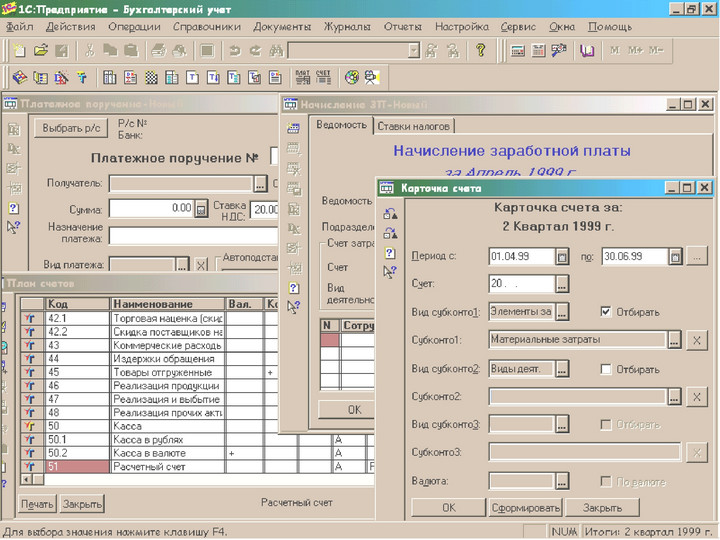Click the ellipsis button next to Получатель field
Screen dimensions: 720x540
(x=260, y=184)
